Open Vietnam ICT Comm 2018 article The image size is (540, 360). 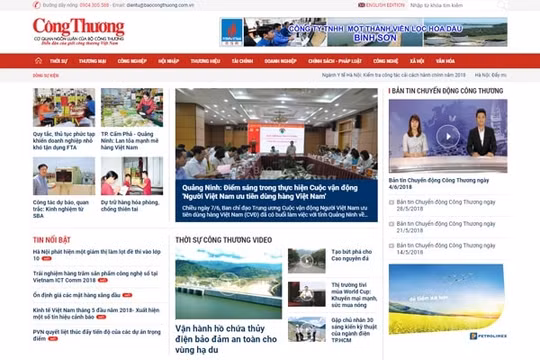click(x=95, y=277)
